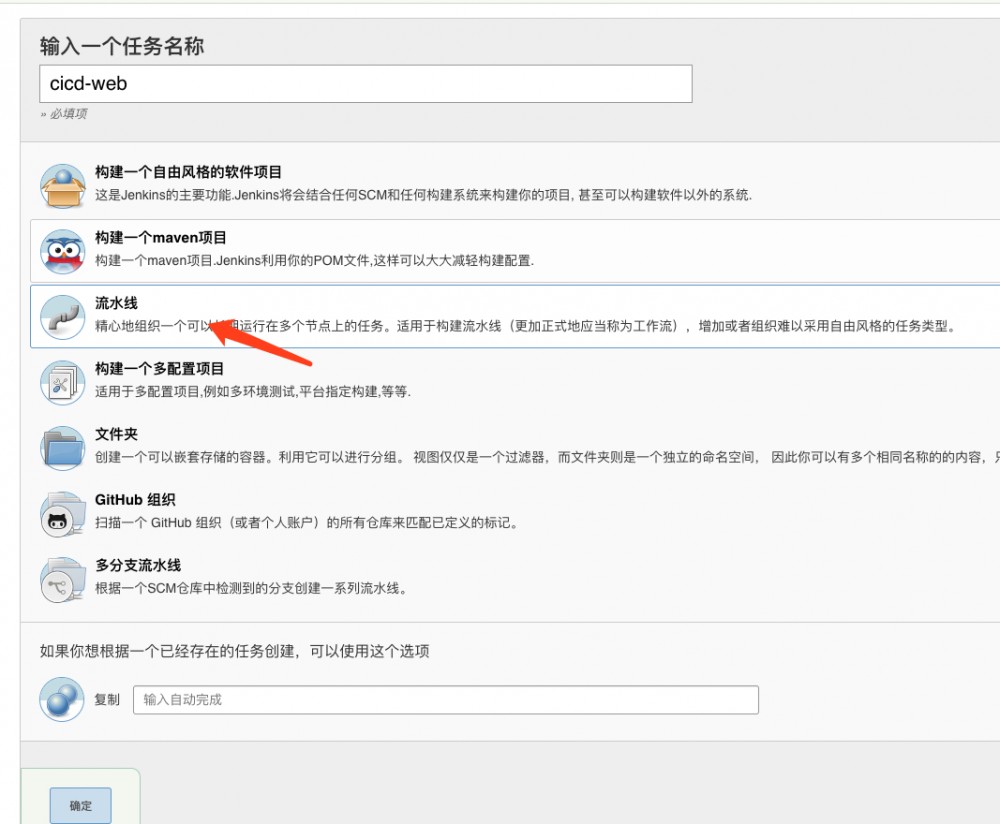
Task: Click the freestyle description starting 这是Jenkins的主要功能
Action: point(423,195)
